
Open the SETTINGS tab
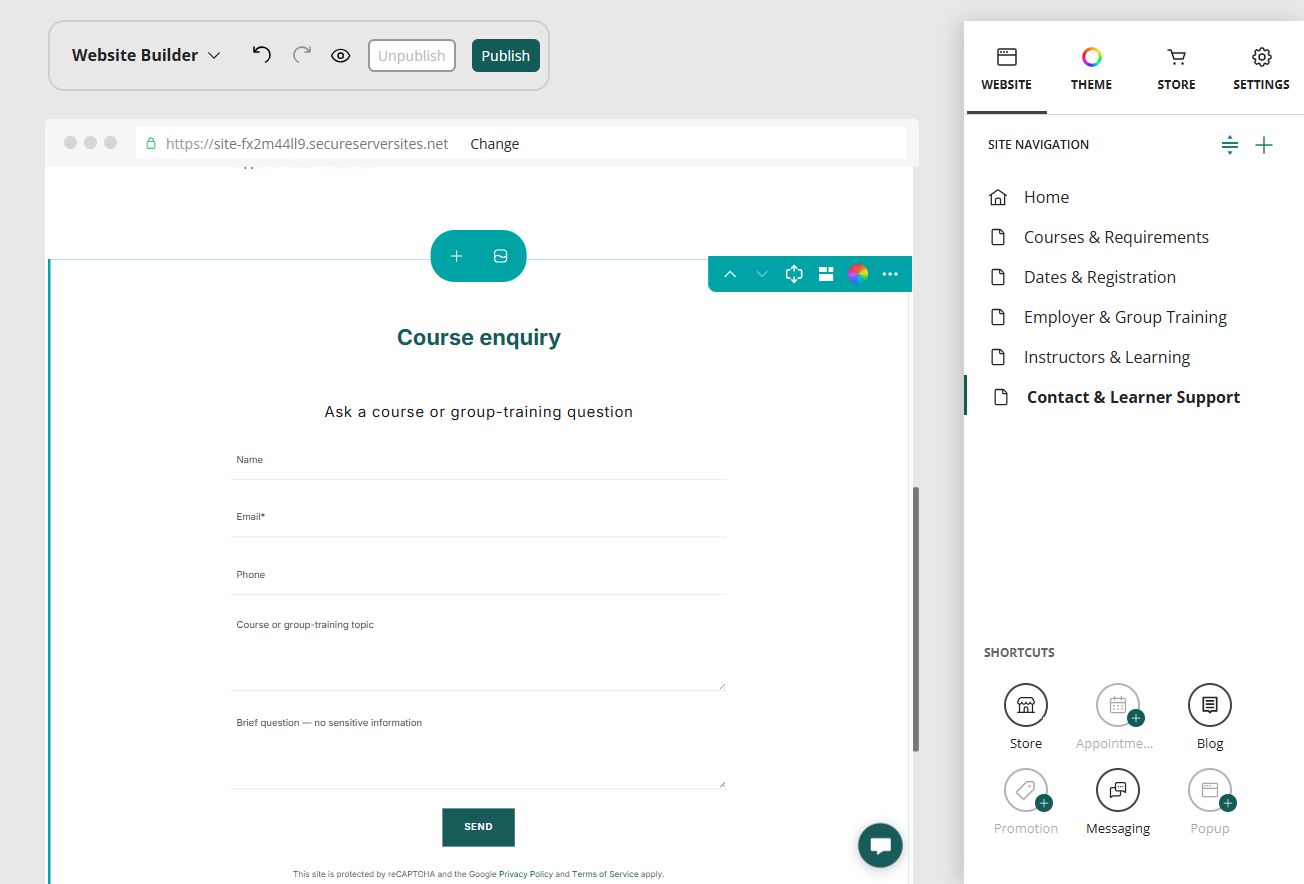tap(1261, 68)
